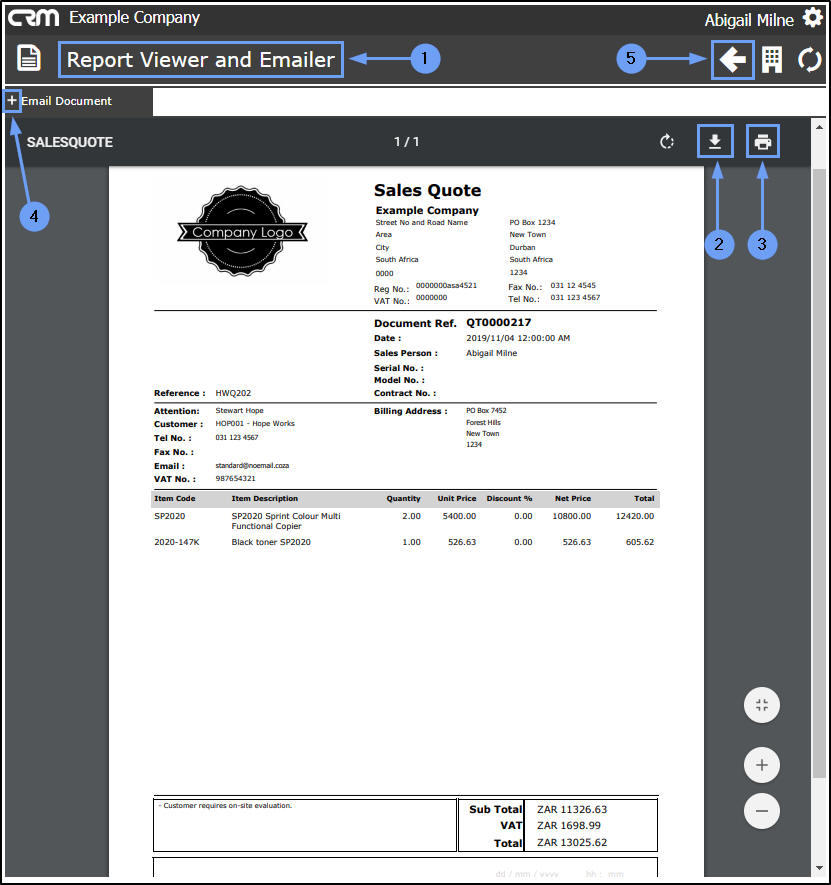Rotate the document using the viewer toolbar
831x885 pixels.
(x=667, y=142)
